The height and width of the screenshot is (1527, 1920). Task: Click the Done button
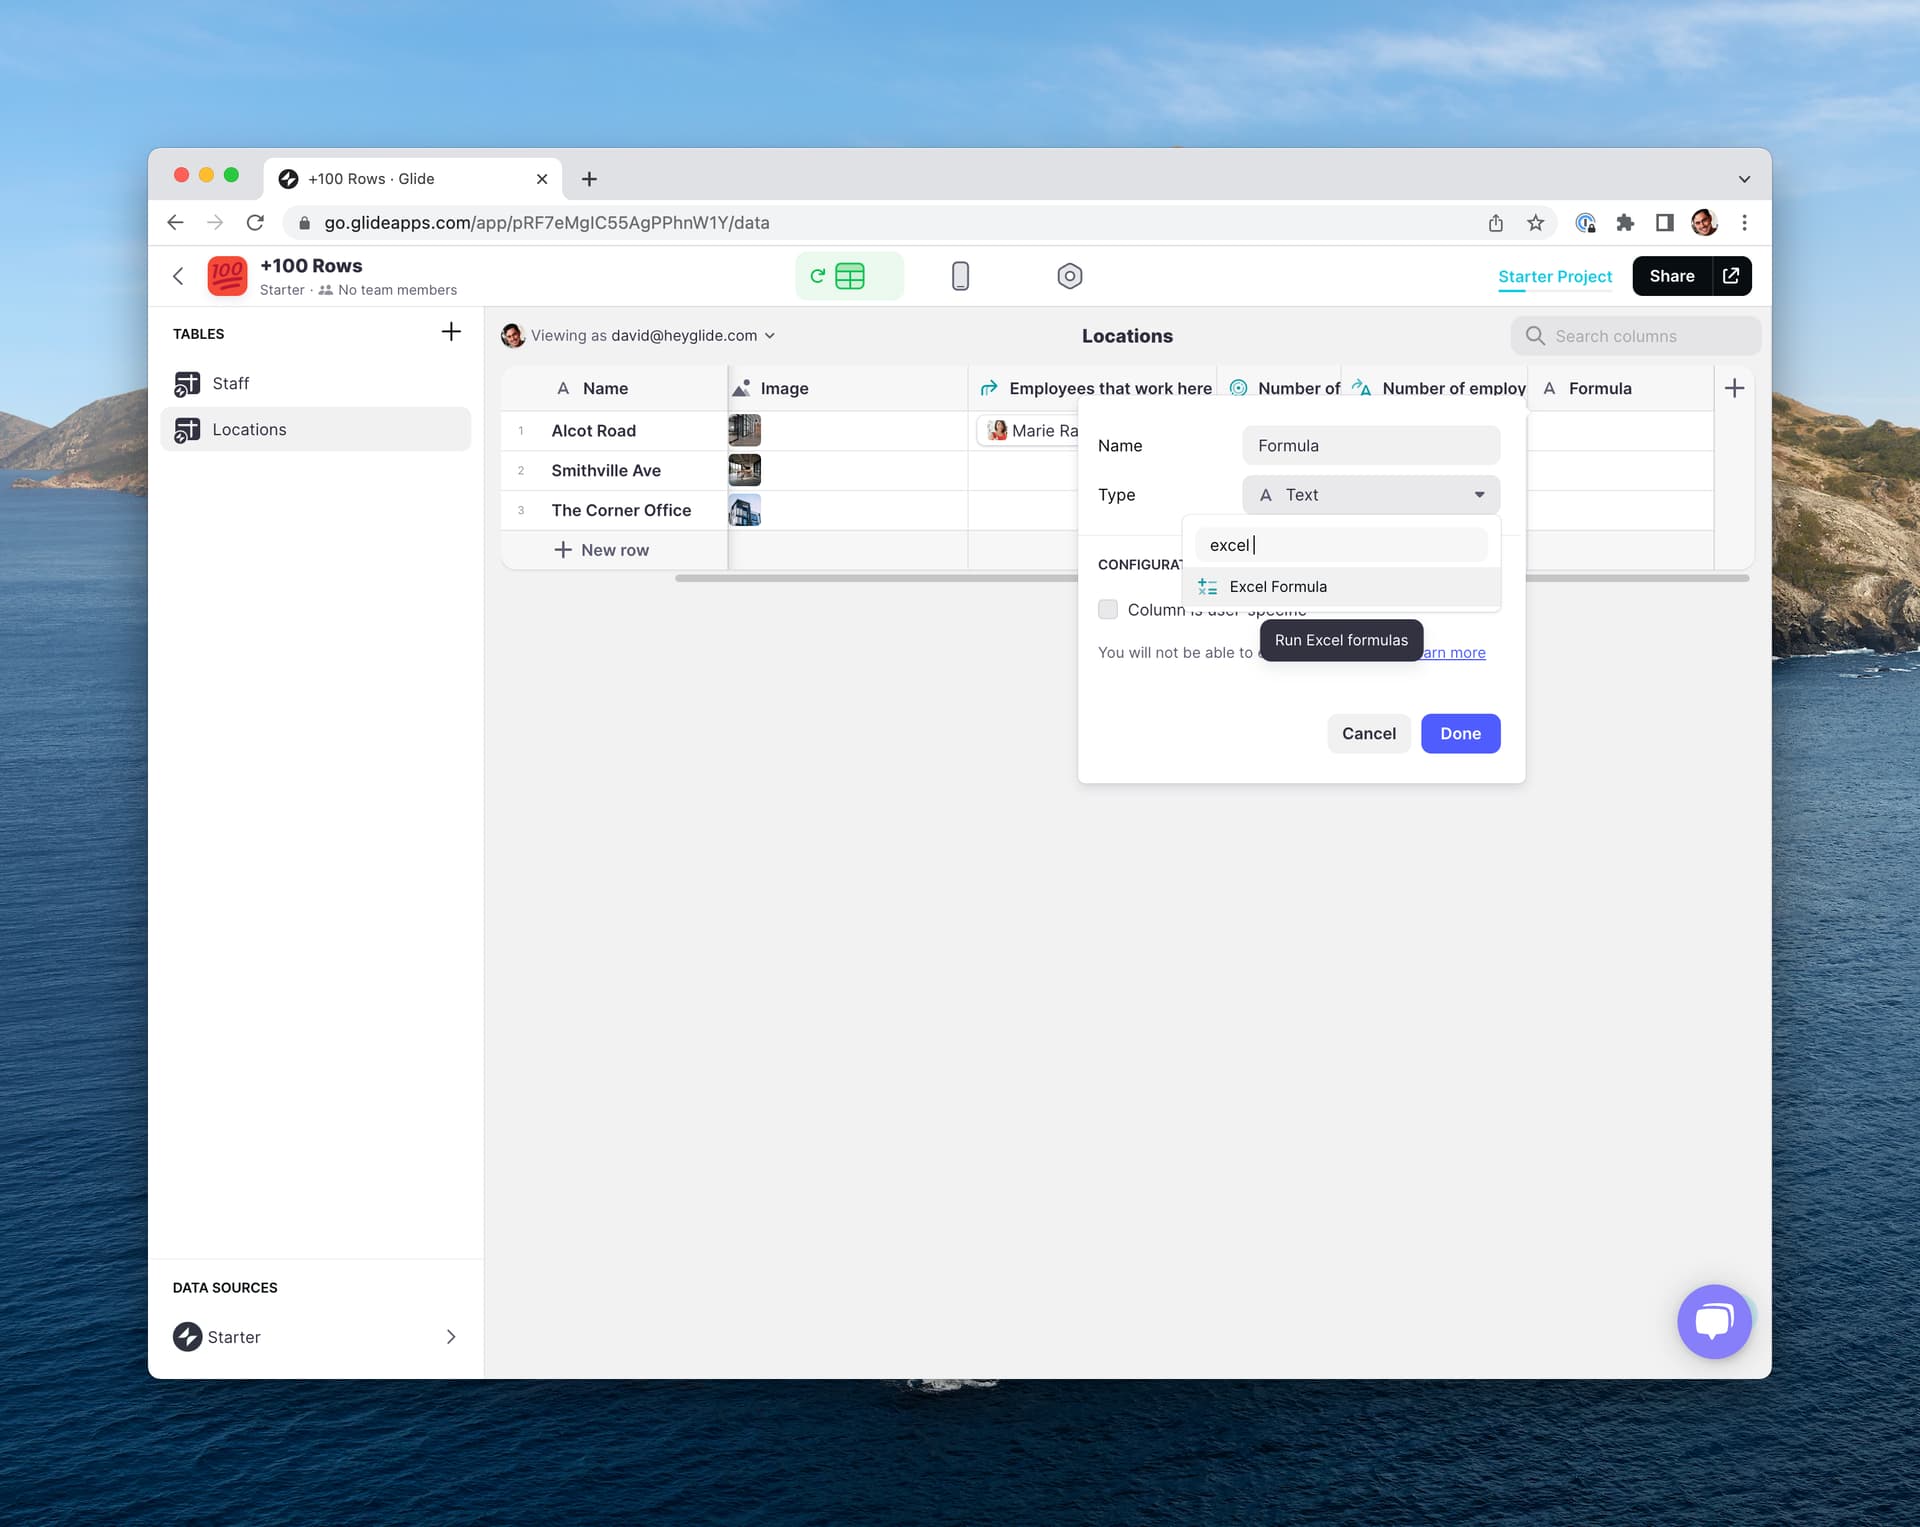coord(1459,734)
